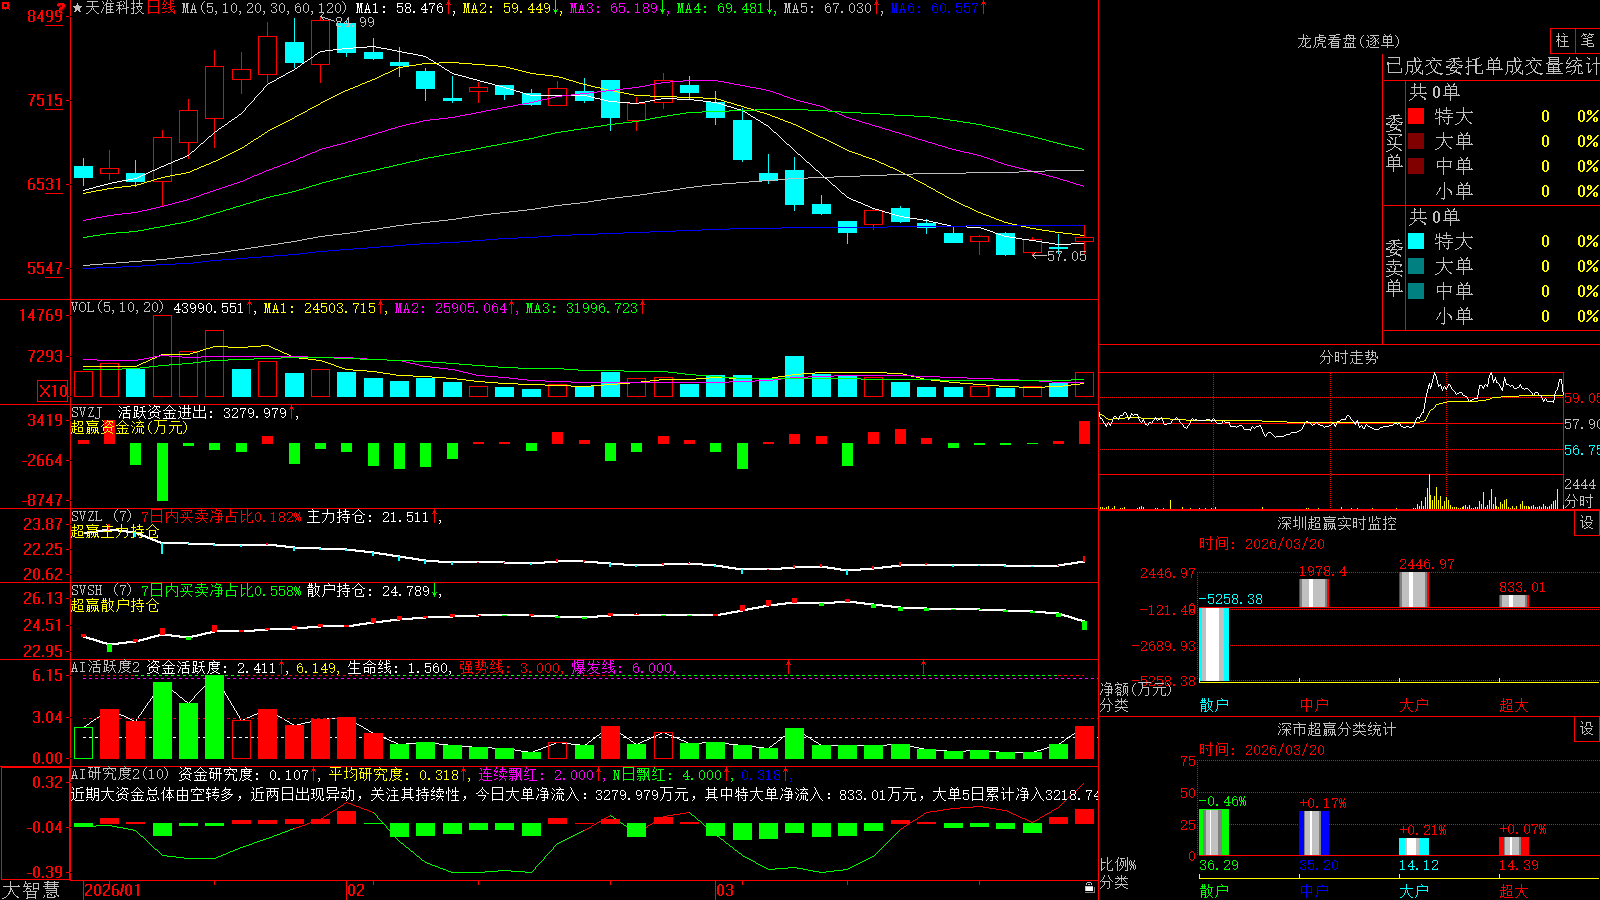The image size is (1600, 900).
Task: Click the 委卖单 section label
Action: tap(1394, 268)
